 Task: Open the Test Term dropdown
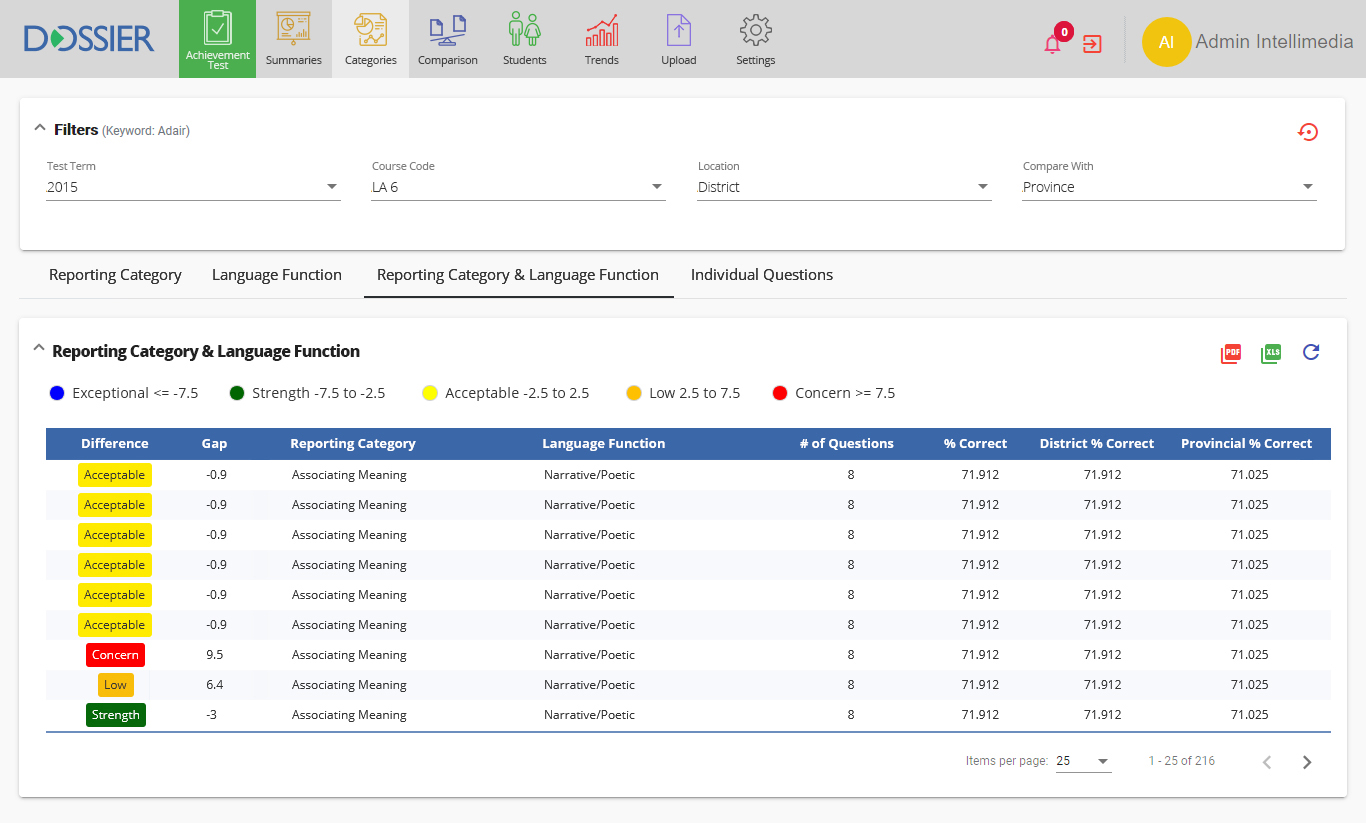pos(193,187)
